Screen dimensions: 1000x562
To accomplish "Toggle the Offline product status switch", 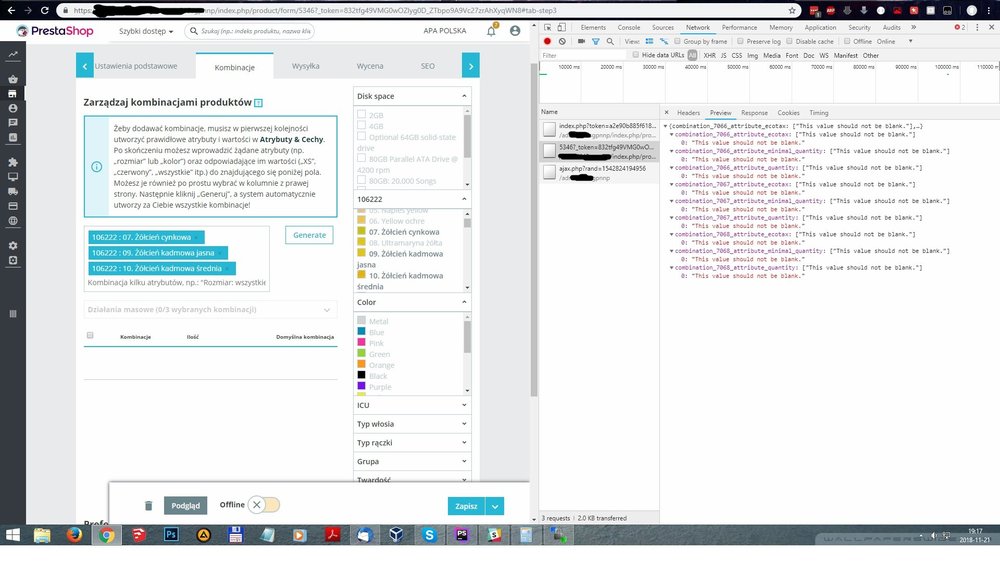I will 263,505.
